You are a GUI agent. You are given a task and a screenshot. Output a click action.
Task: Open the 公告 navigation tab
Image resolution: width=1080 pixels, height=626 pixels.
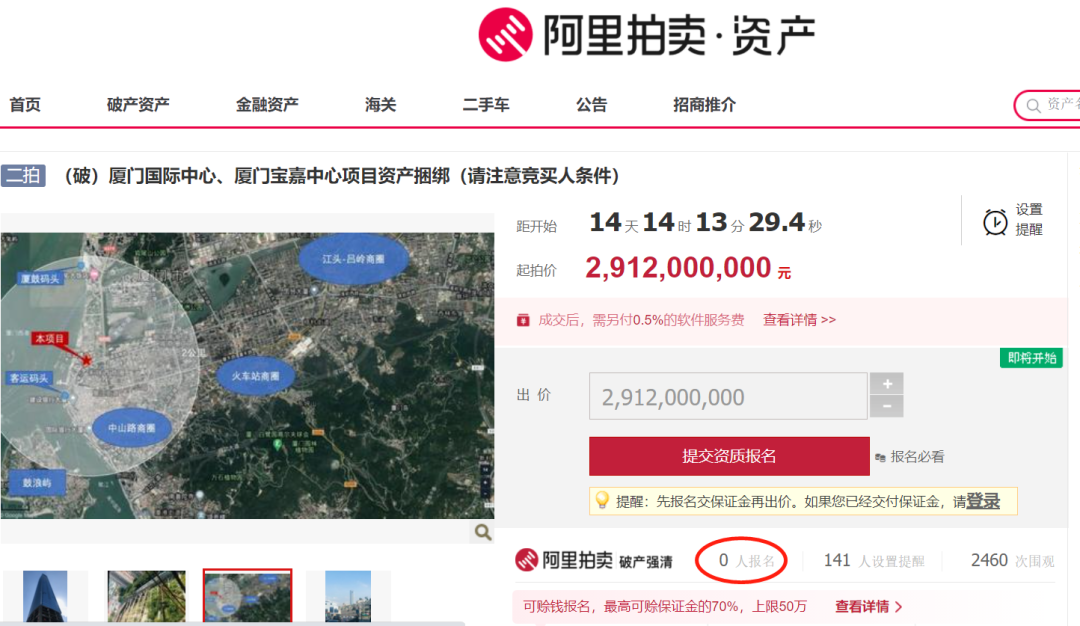click(x=592, y=105)
